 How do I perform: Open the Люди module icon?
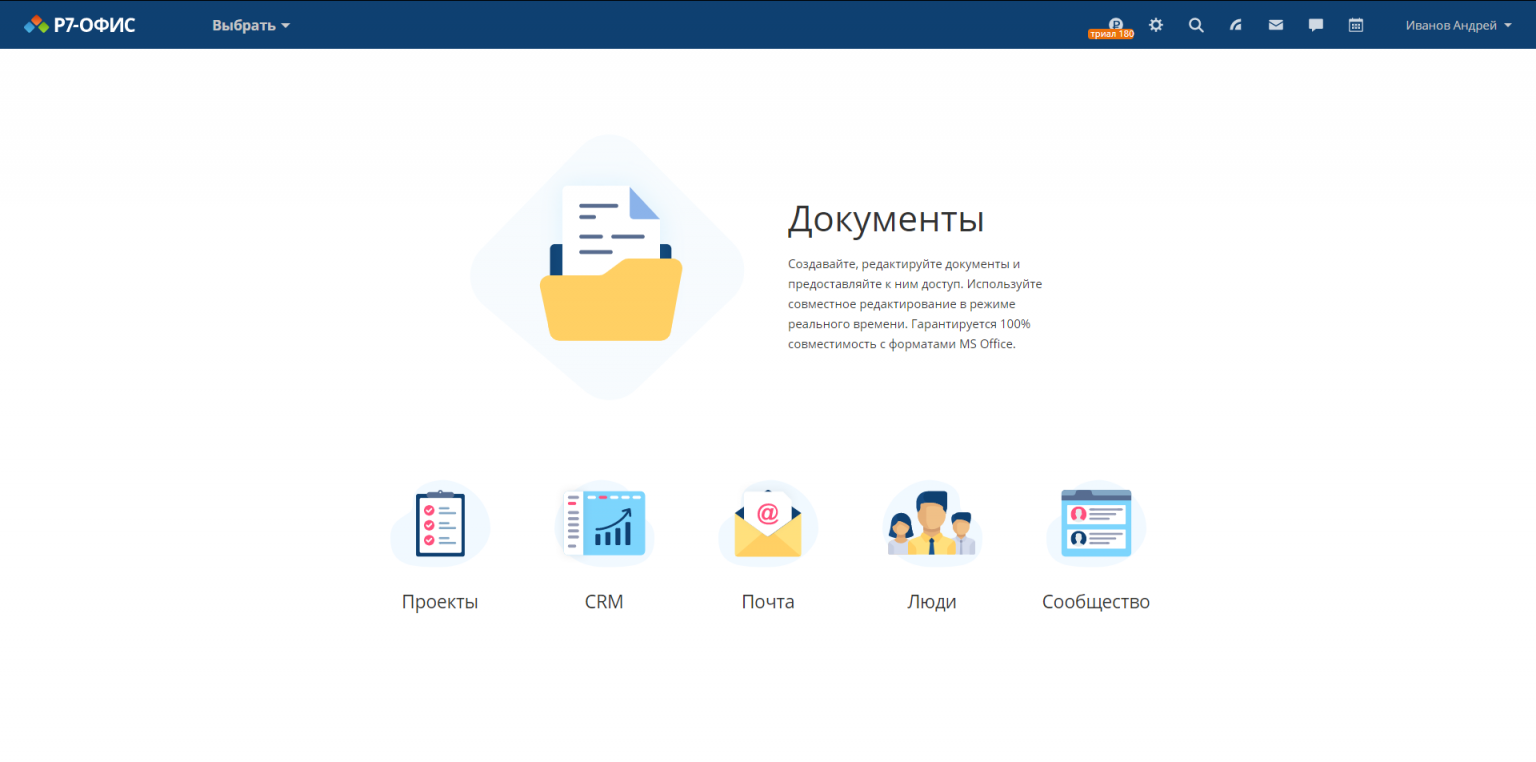(932, 524)
